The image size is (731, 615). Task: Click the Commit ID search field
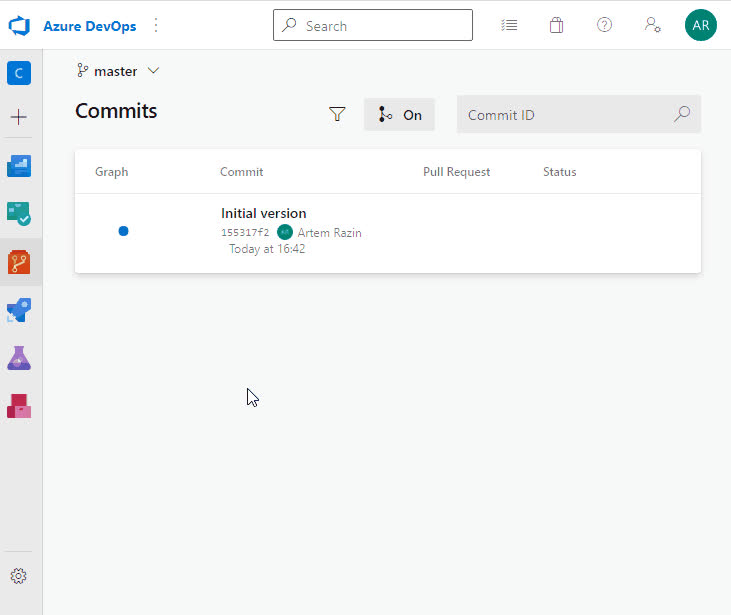[x=565, y=115]
